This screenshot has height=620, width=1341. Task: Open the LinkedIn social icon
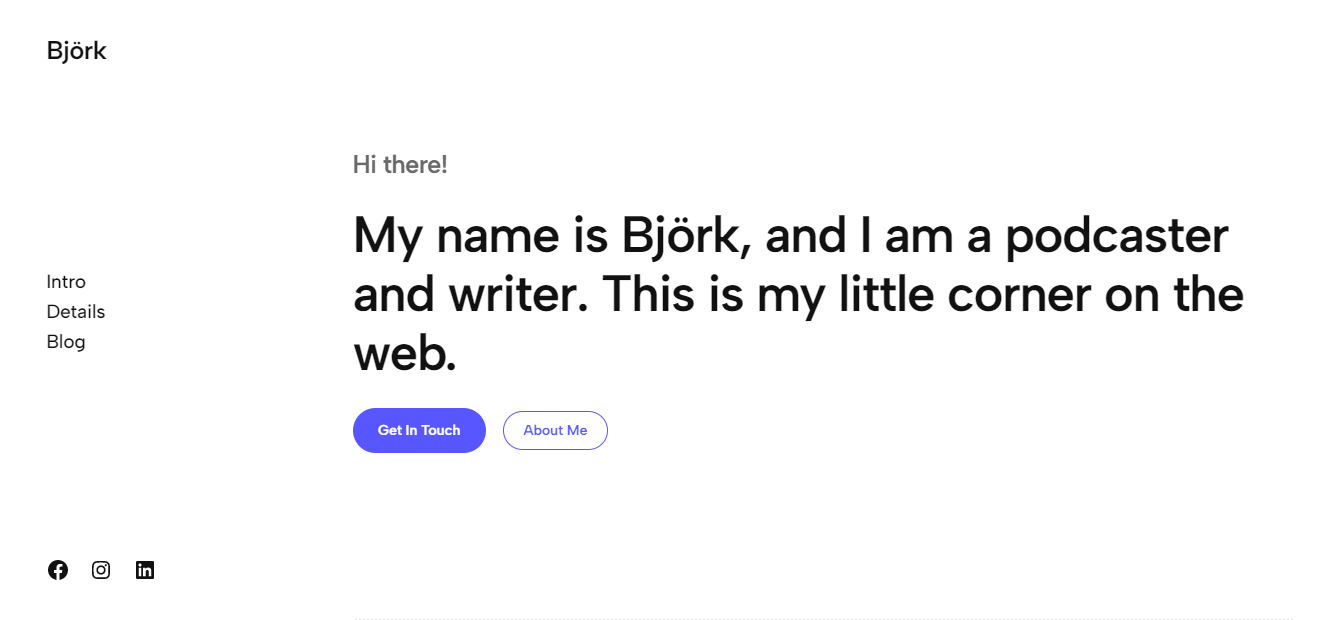click(145, 570)
